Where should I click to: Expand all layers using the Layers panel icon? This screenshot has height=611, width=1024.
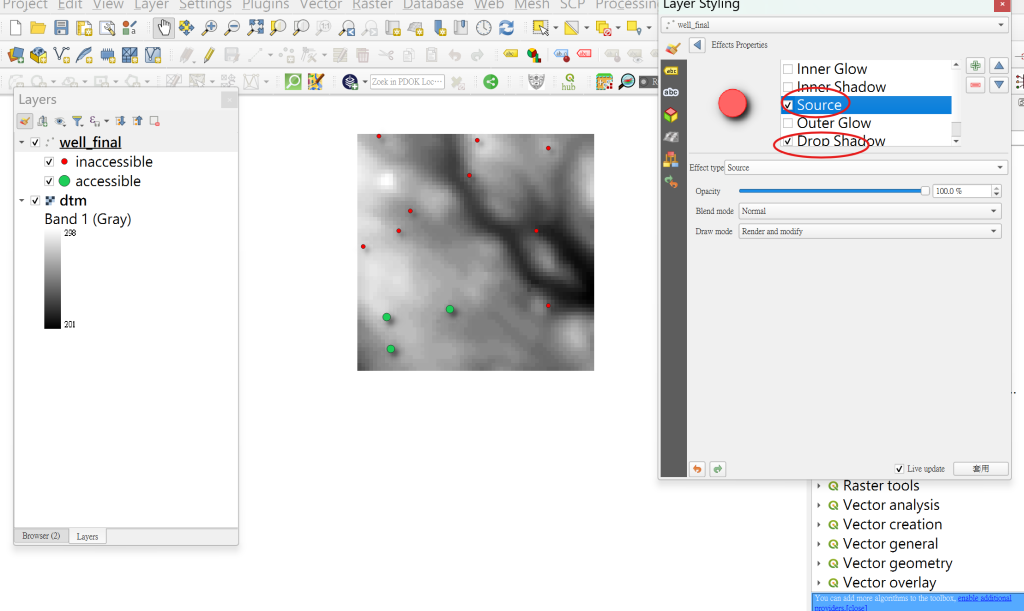(122, 121)
